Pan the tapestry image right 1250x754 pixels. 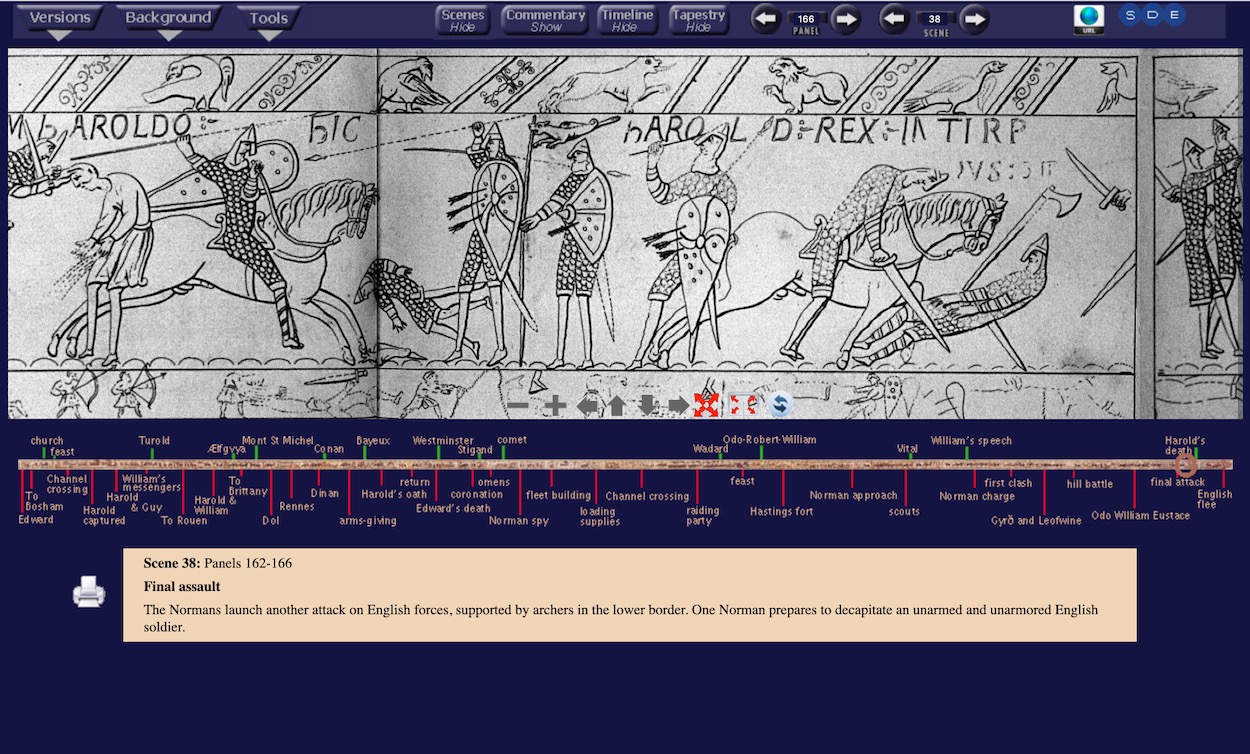(678, 405)
